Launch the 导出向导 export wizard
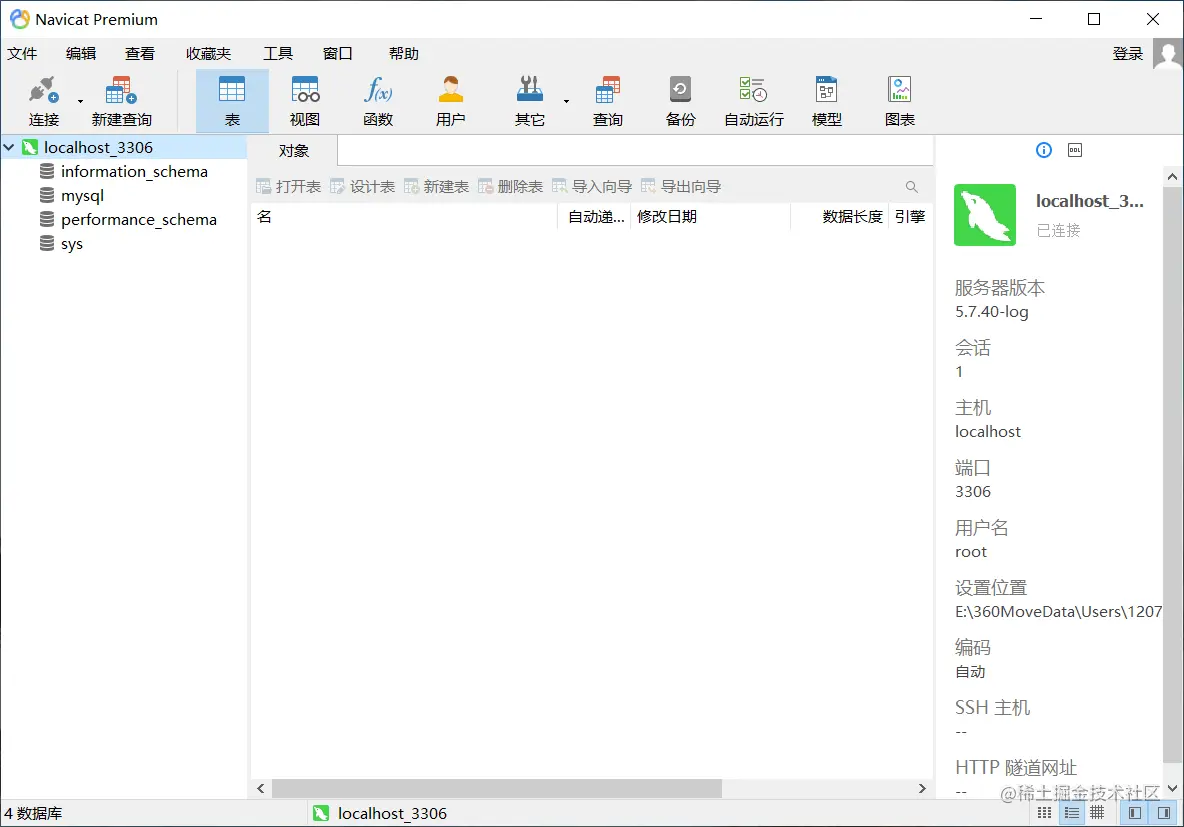 681,187
